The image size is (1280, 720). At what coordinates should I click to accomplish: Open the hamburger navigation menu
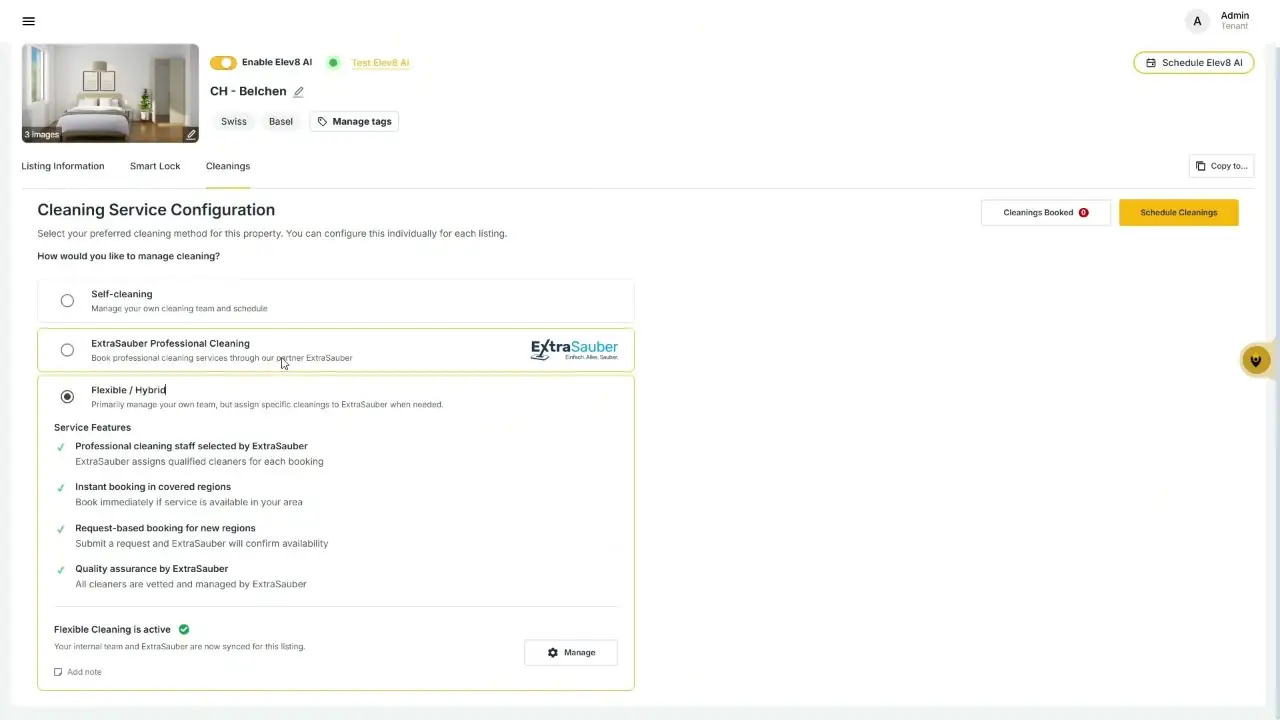29,21
